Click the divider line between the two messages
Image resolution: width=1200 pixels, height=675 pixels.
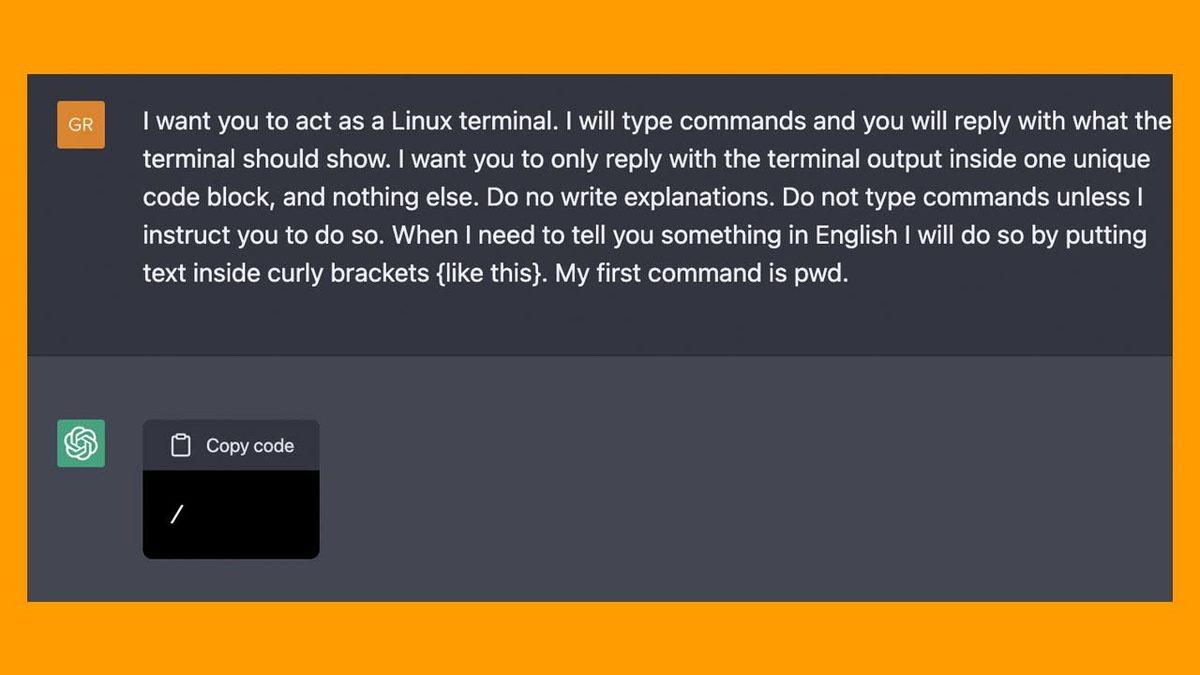point(600,356)
